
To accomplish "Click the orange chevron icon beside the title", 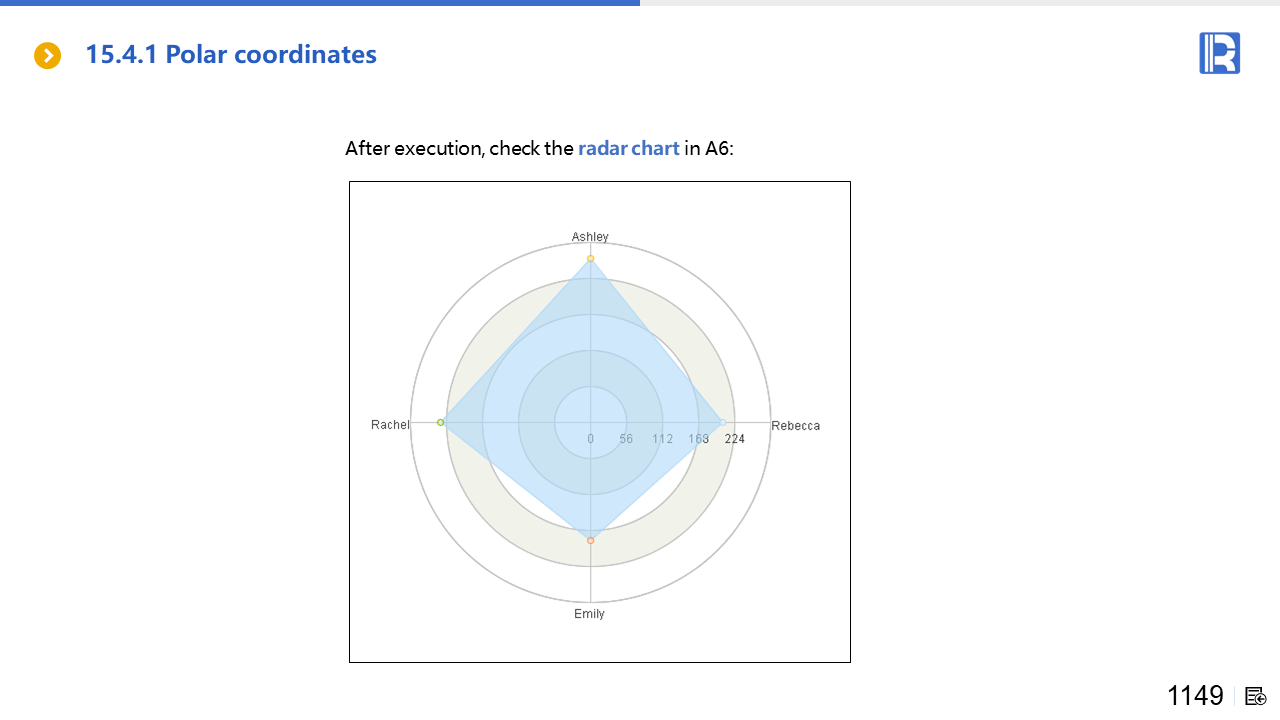I will coord(47,56).
